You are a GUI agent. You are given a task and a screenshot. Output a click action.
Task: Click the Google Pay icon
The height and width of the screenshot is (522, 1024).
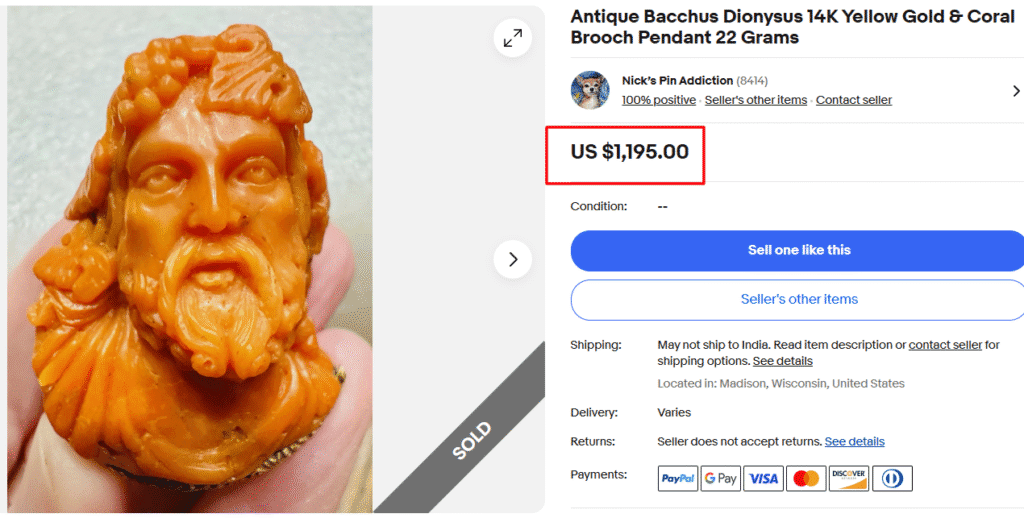720,478
